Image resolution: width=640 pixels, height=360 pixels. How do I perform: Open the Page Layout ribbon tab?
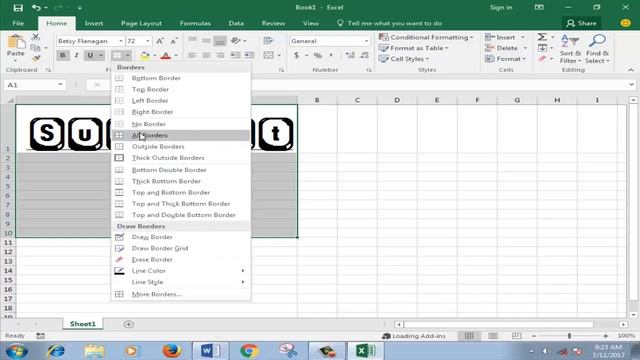pos(141,23)
